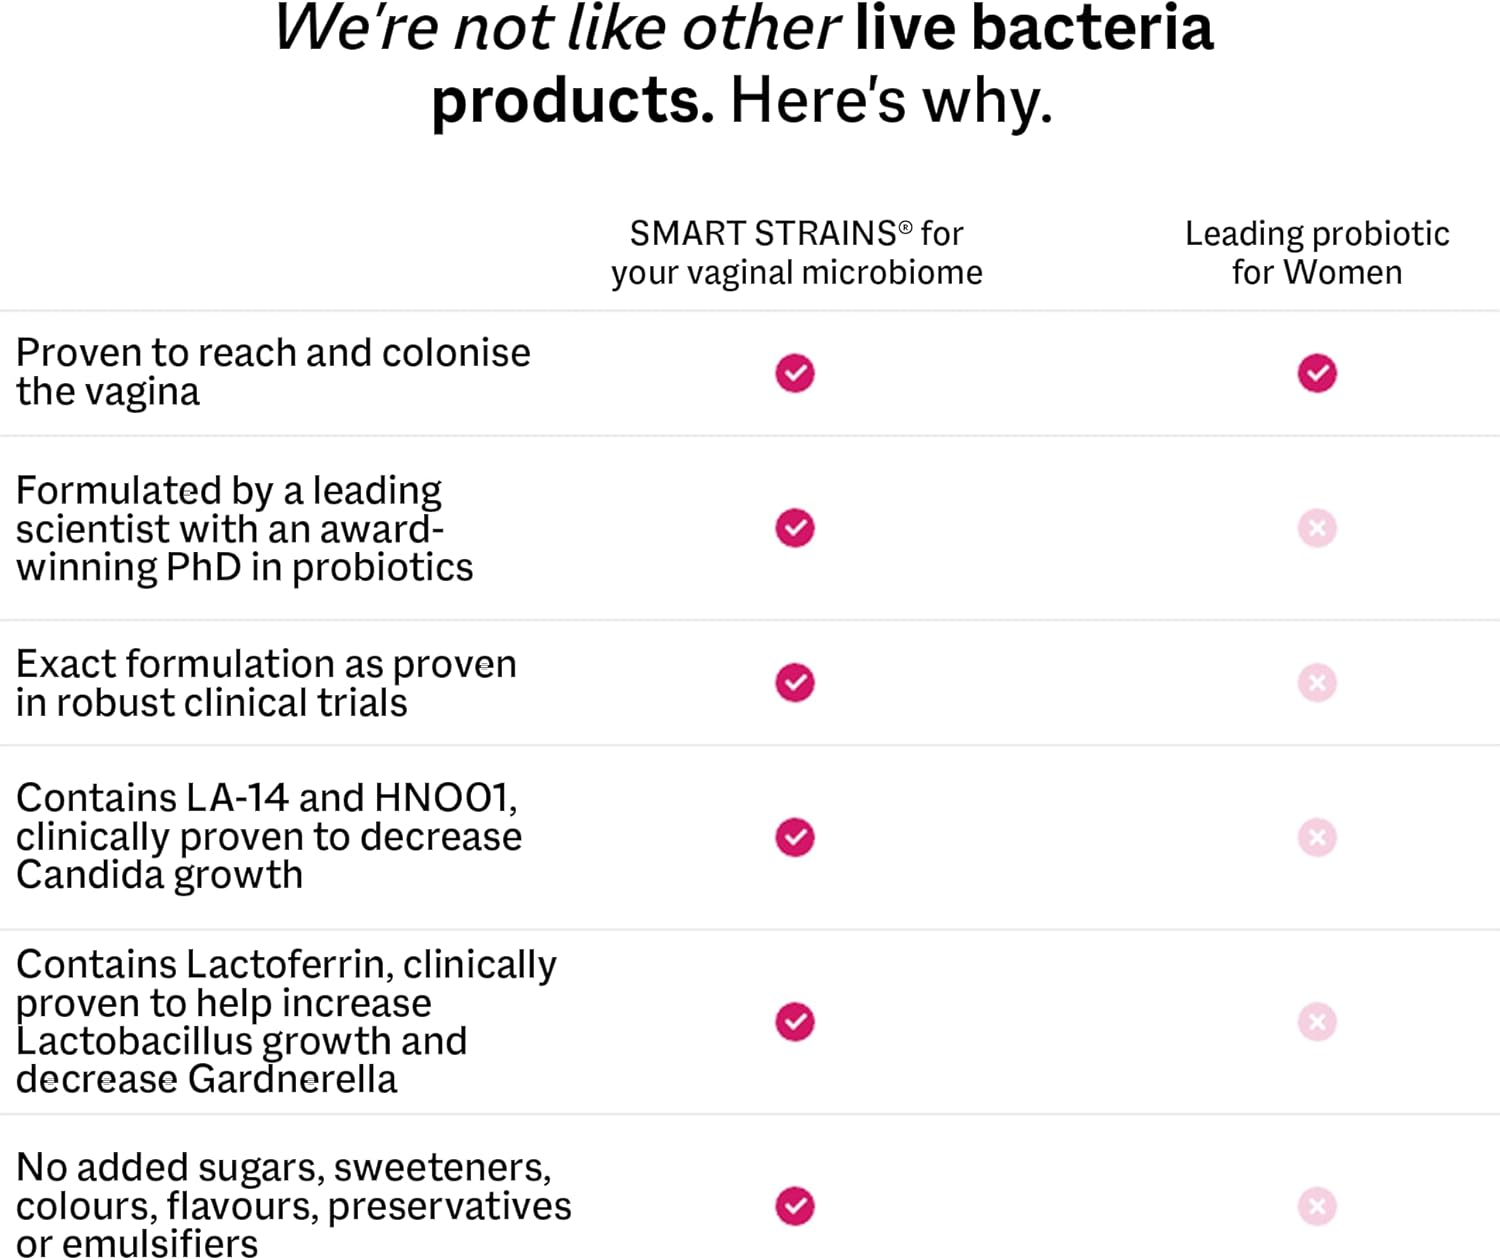The width and height of the screenshot is (1500, 1260).
Task: Click Leading probiotic checkmark for colonise vagina row
Action: point(1317,373)
